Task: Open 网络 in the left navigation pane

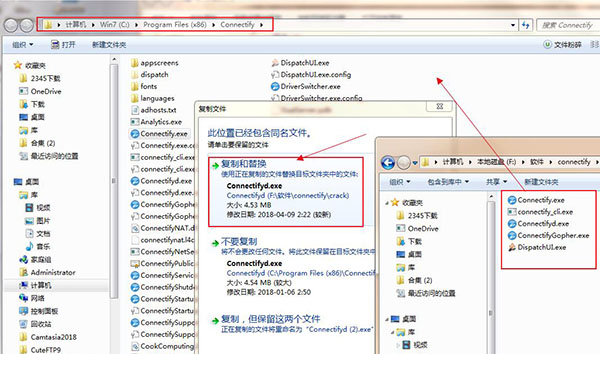Action: pos(32,298)
